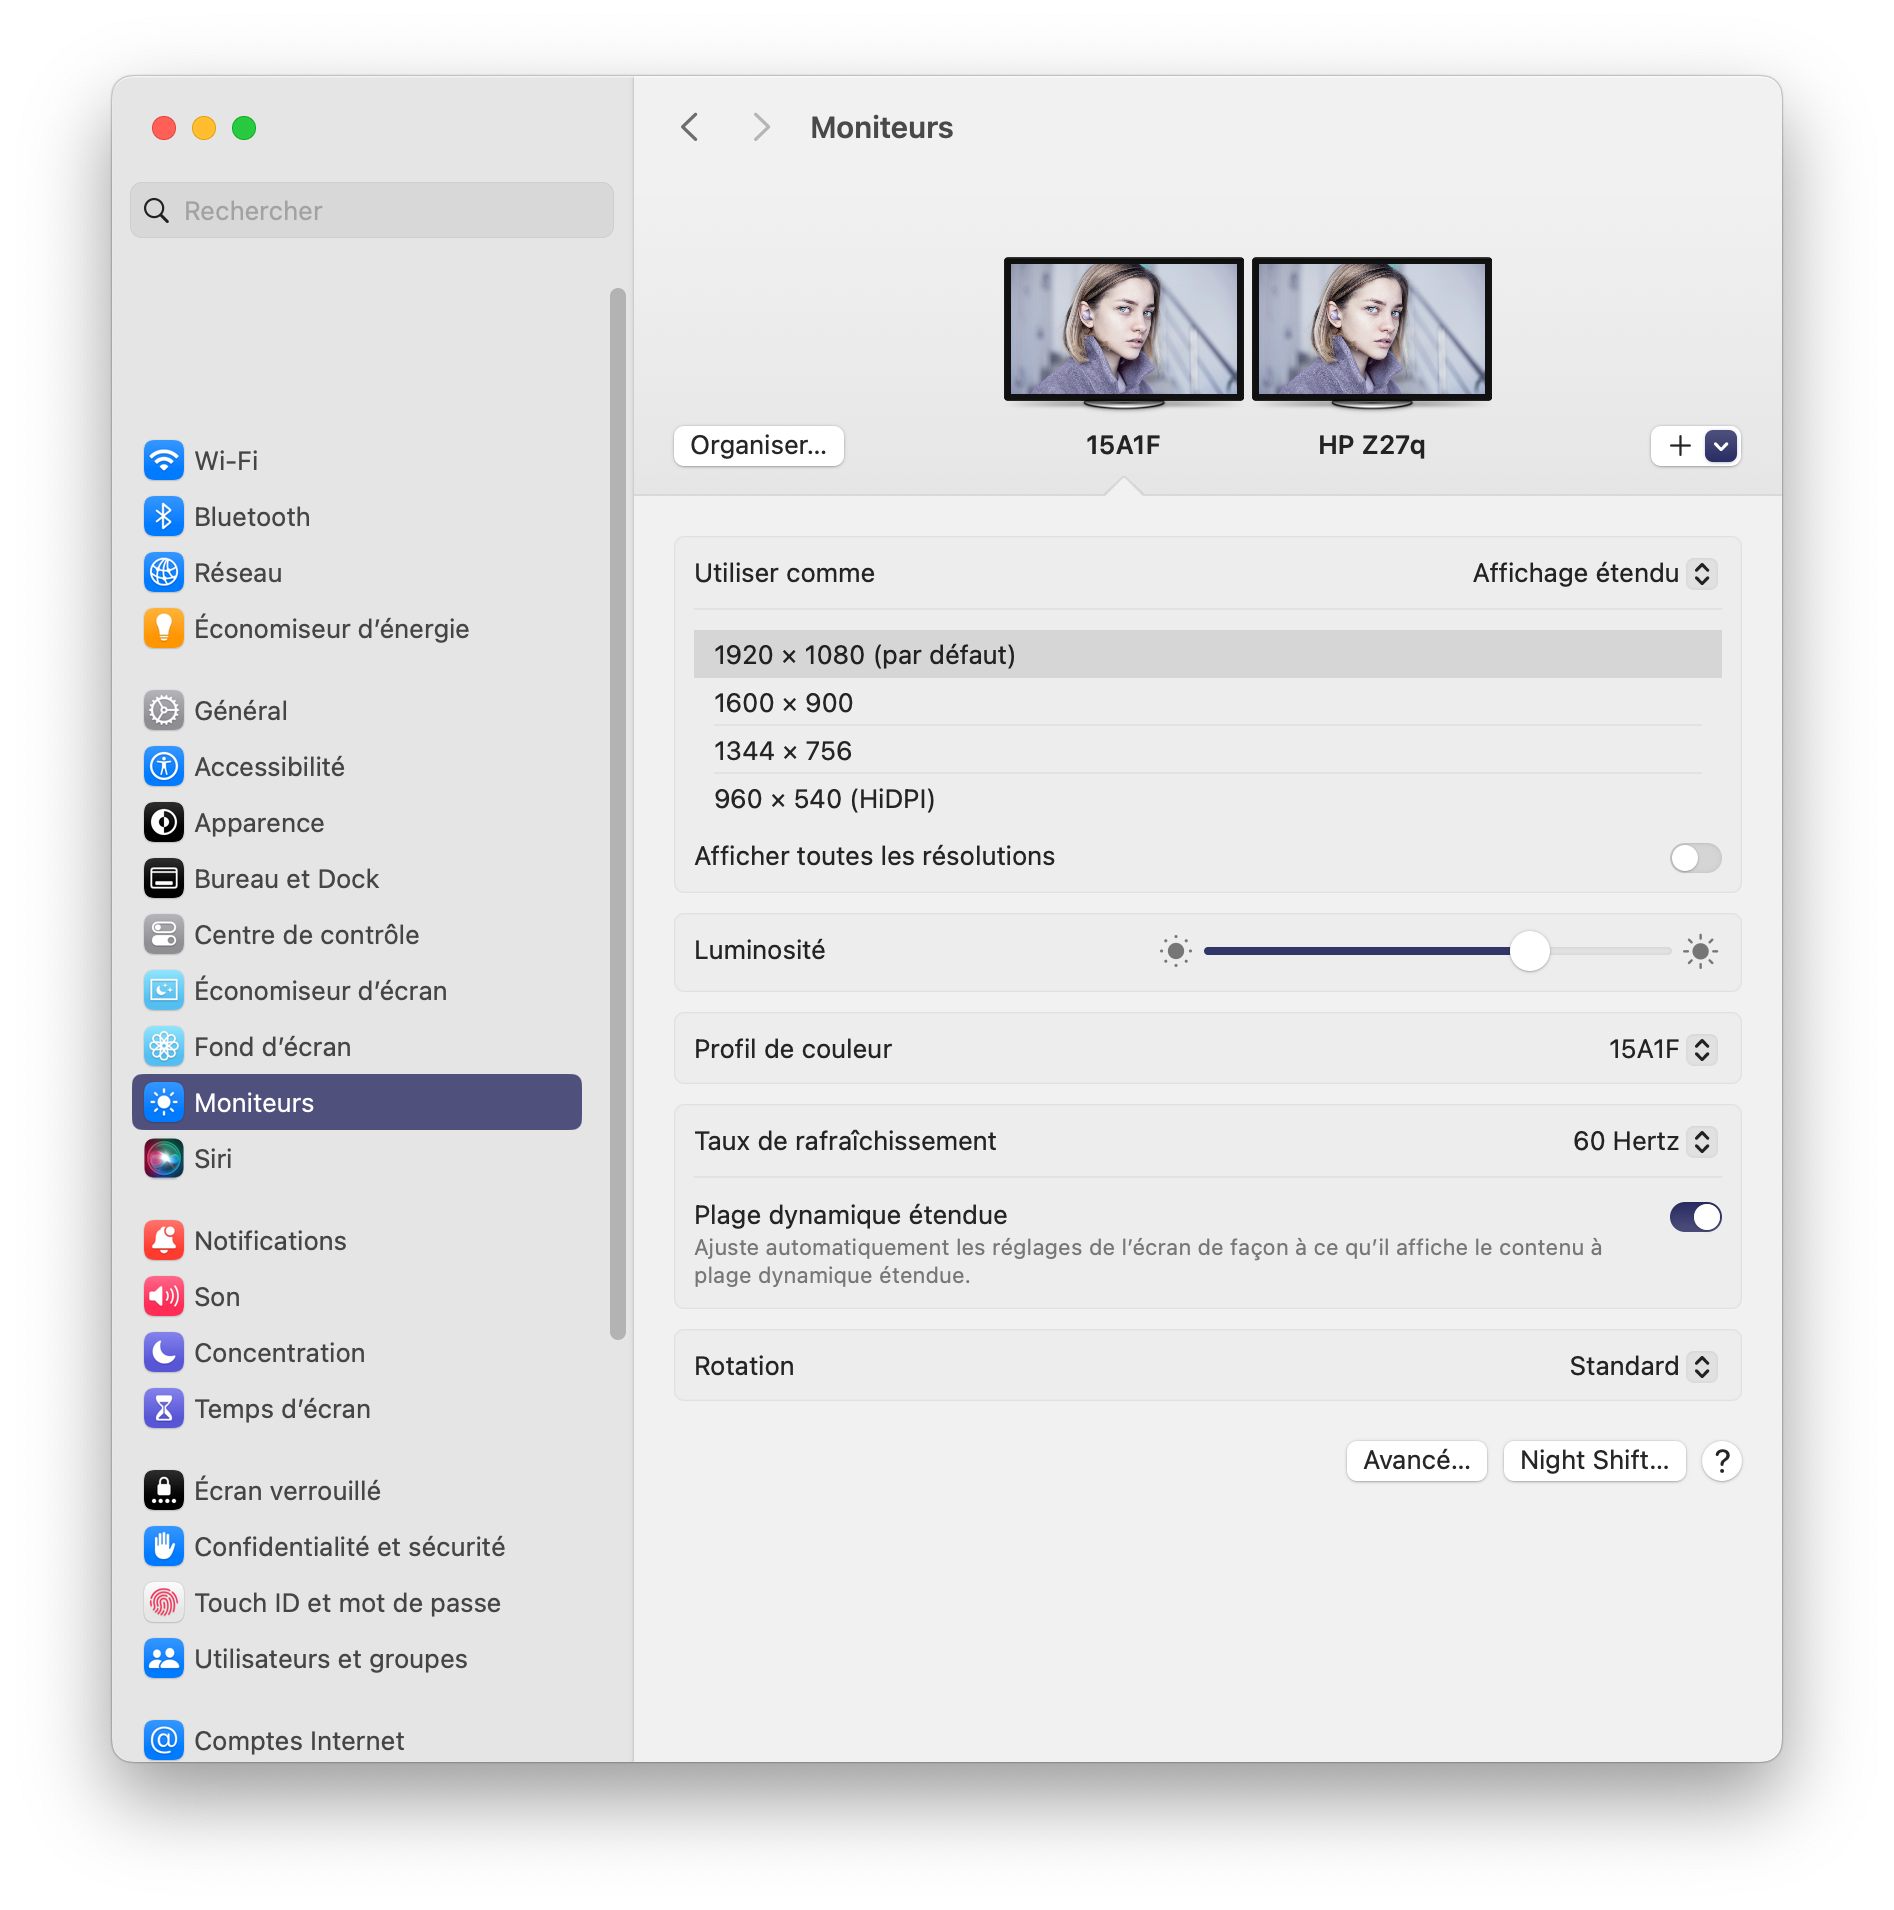The image size is (1894, 1910).
Task: Click the Son speaker icon
Action: 164,1297
